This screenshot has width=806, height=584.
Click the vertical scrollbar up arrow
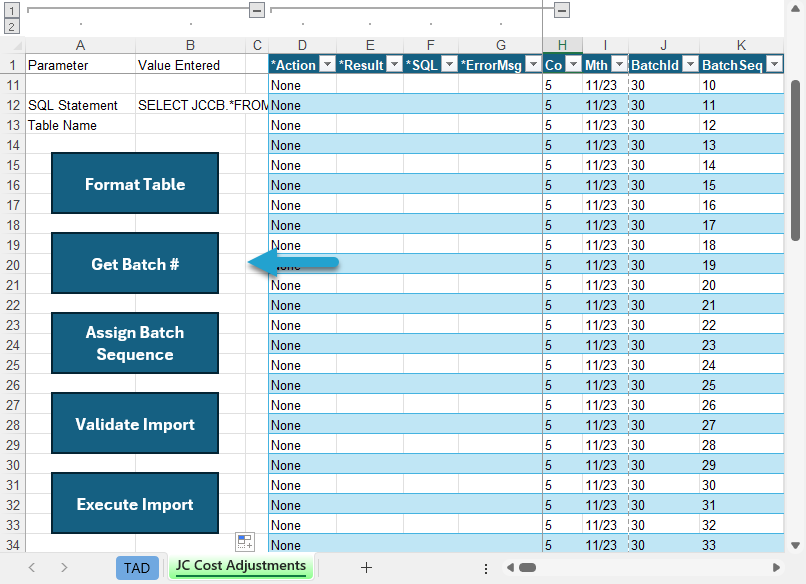(x=795, y=7)
